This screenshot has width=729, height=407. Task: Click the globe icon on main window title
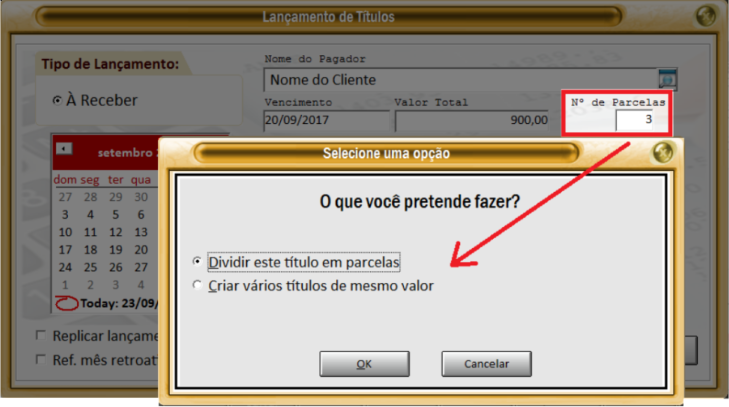[705, 15]
